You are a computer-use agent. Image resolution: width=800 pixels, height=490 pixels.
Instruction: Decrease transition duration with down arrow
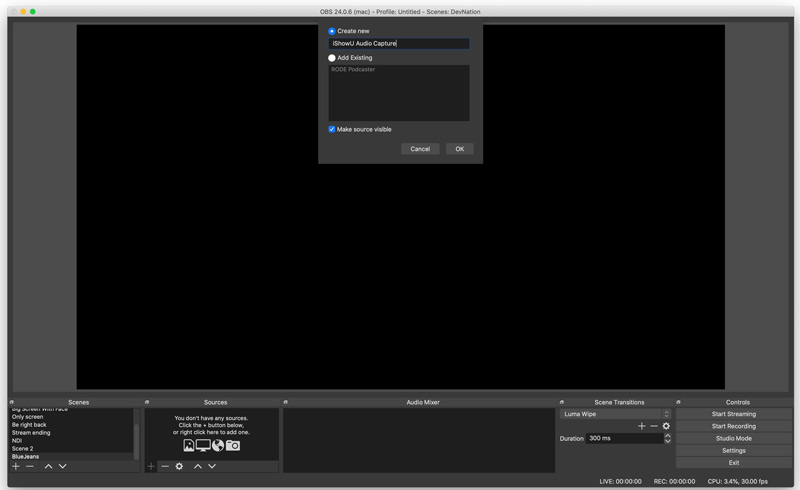[x=667, y=441]
